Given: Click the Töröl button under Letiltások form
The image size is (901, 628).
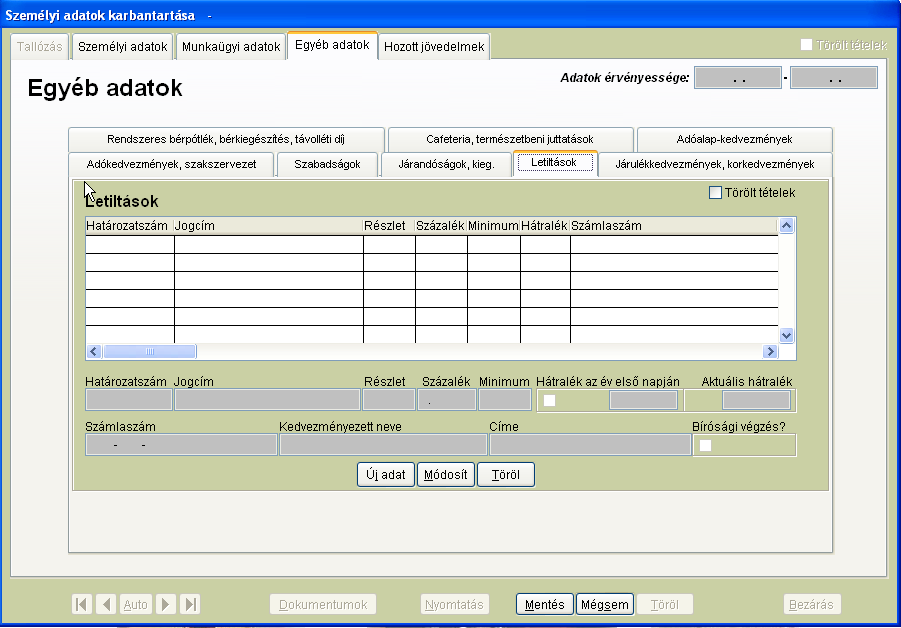Looking at the screenshot, I should tap(506, 475).
